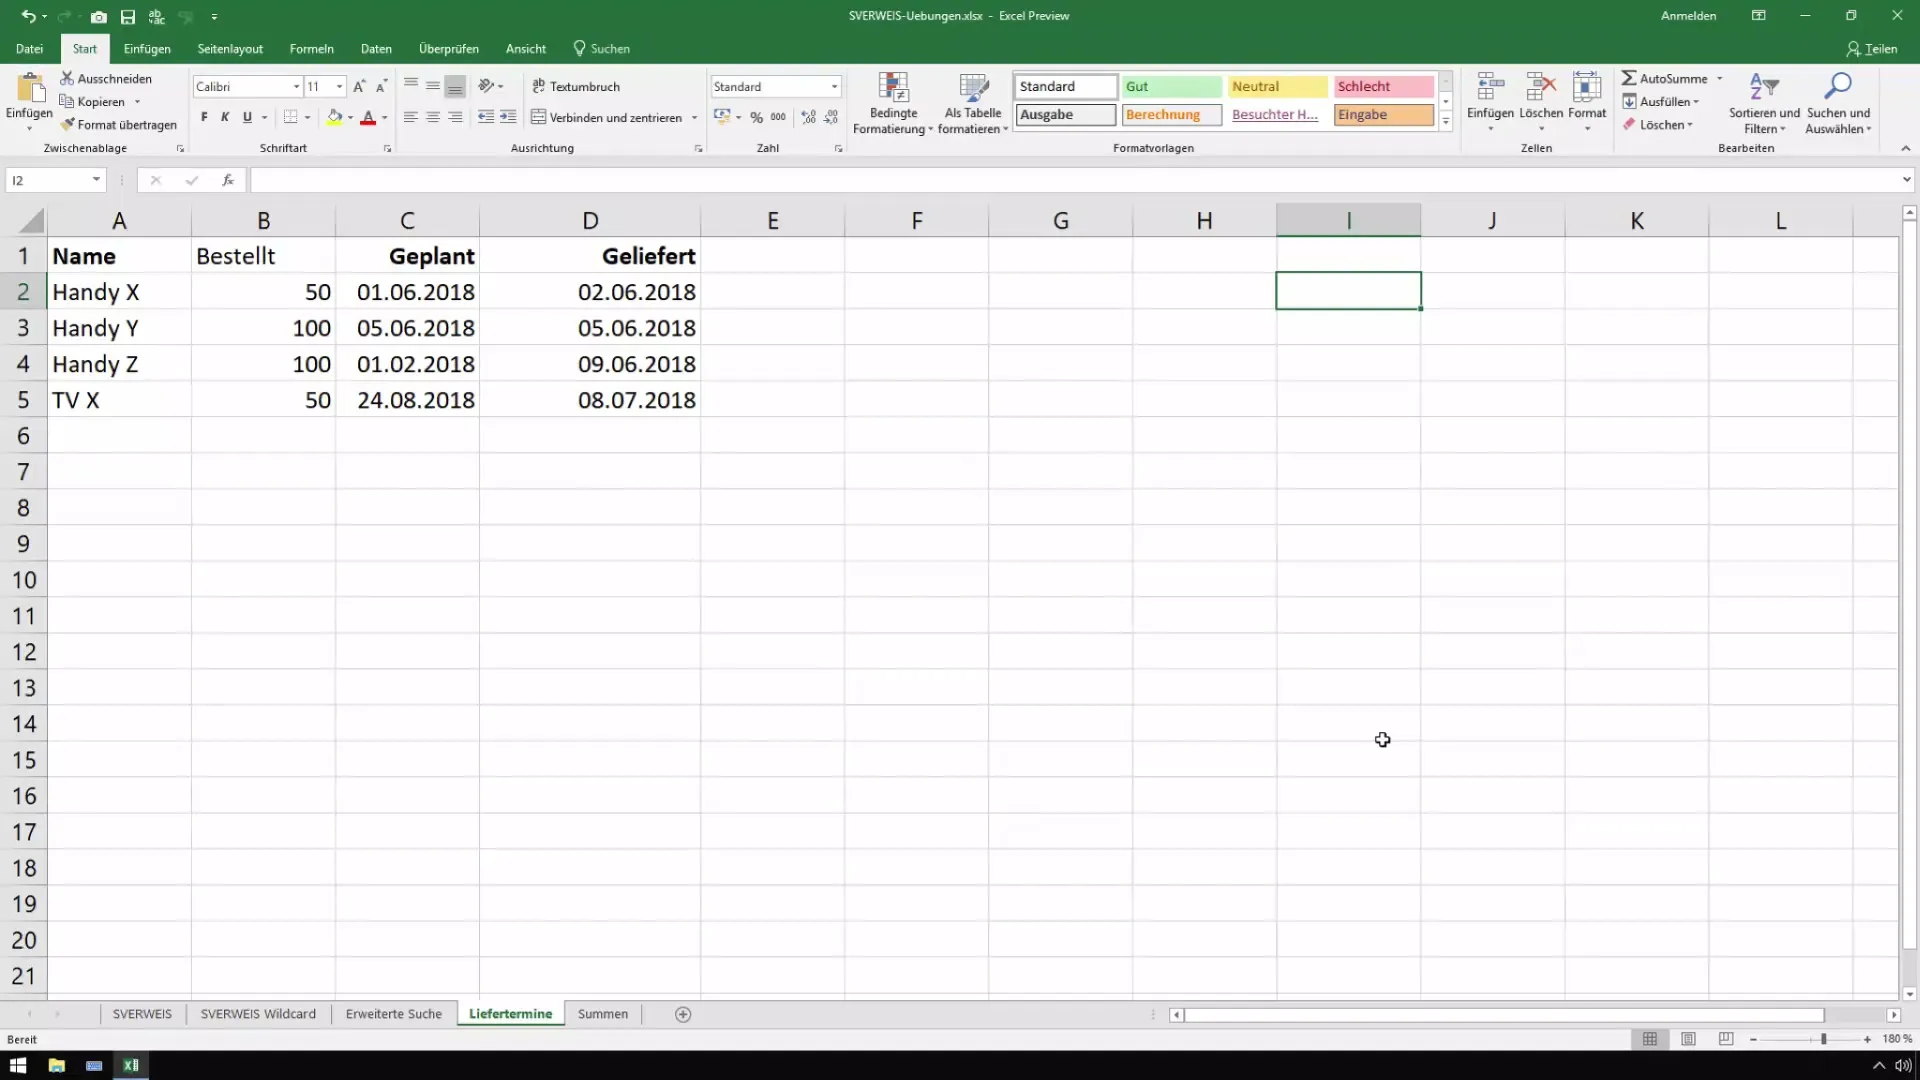This screenshot has width=1920, height=1080.
Task: Align cell content to bottom
Action: click(455, 86)
